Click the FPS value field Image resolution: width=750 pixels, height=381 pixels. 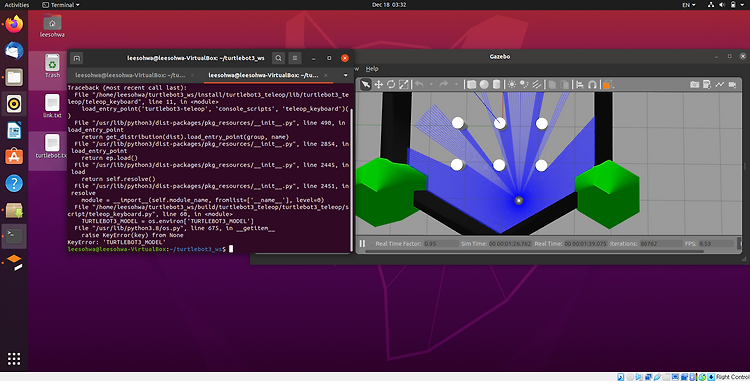click(716, 244)
